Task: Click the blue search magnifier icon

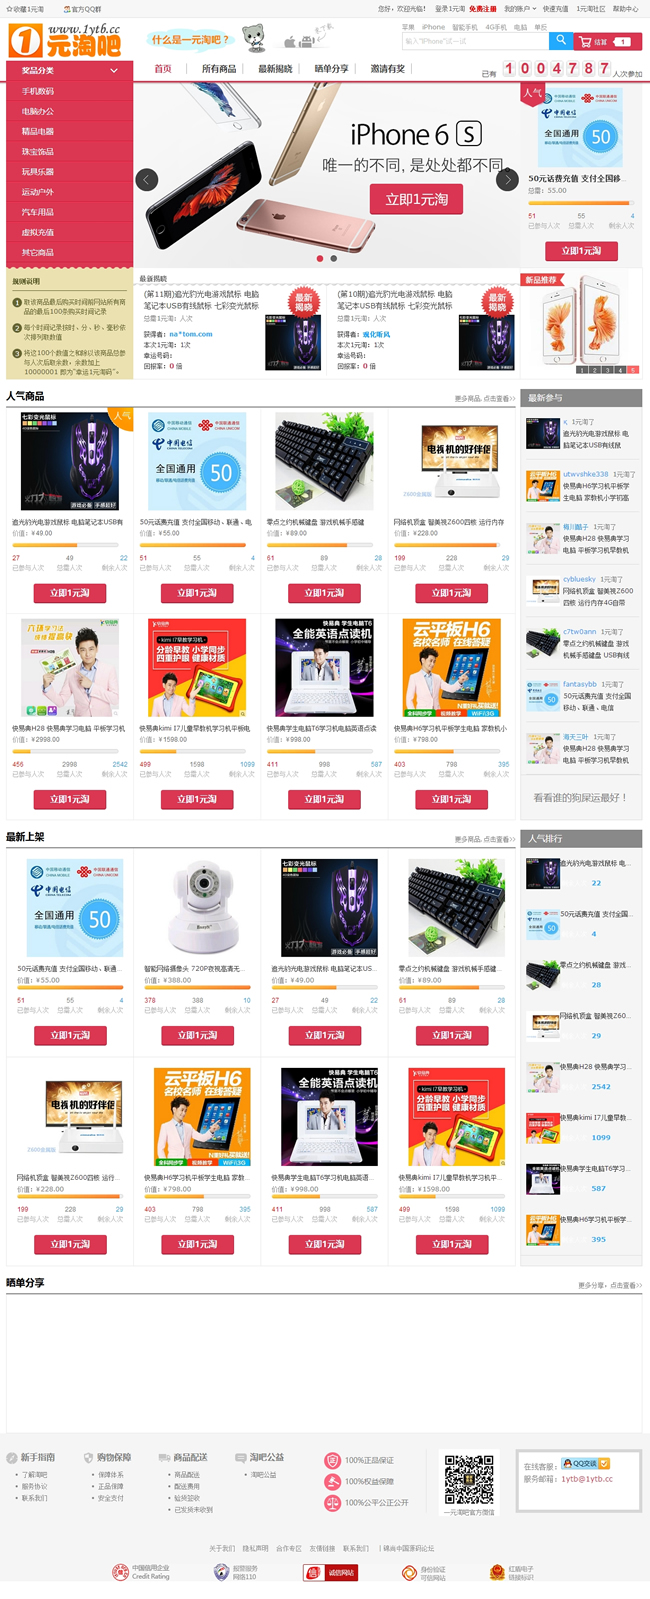Action: [x=562, y=41]
